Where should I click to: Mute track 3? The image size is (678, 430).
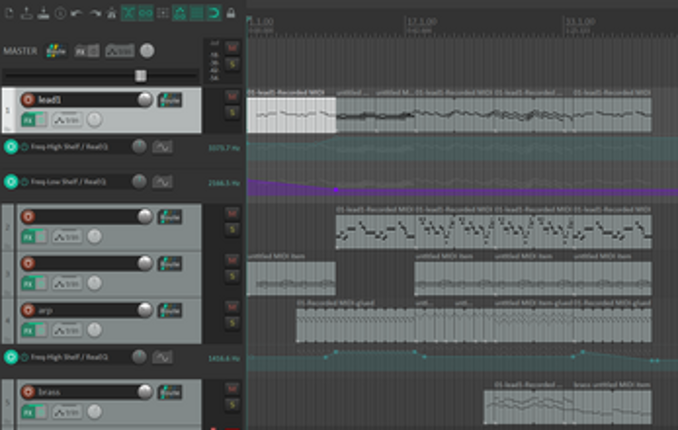[x=232, y=260]
